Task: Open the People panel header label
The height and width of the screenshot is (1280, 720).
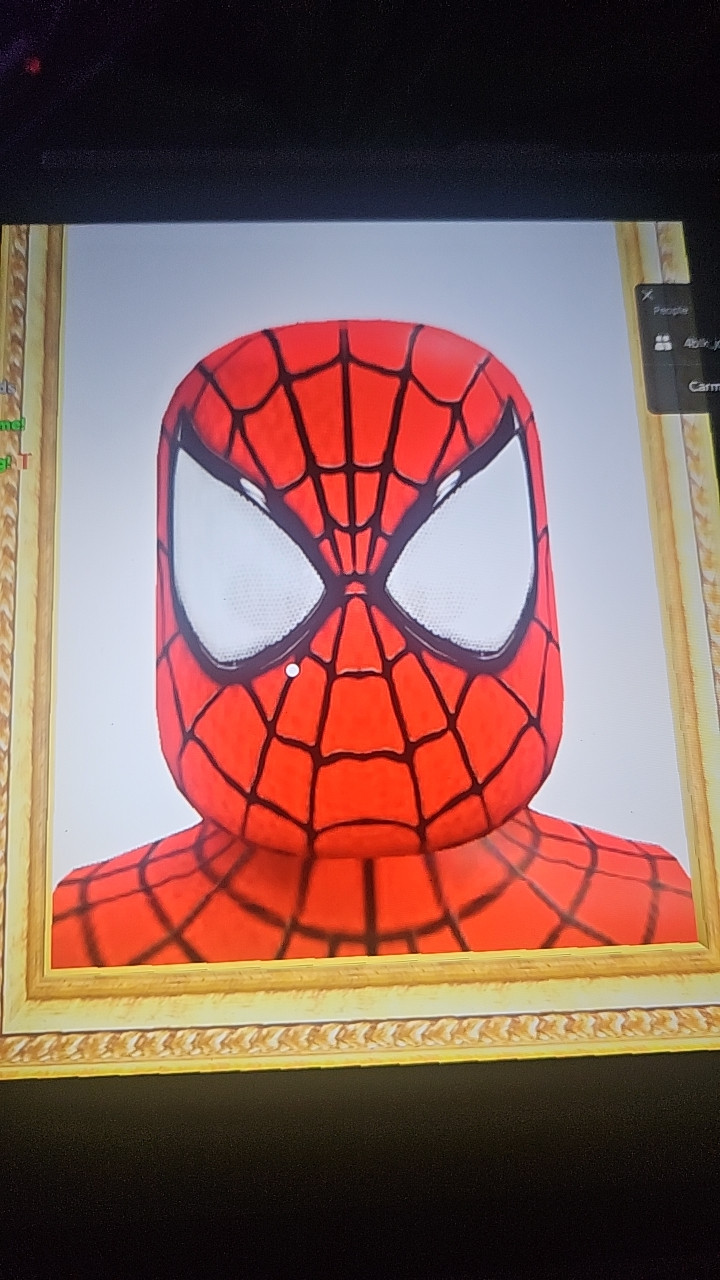Action: tap(670, 310)
